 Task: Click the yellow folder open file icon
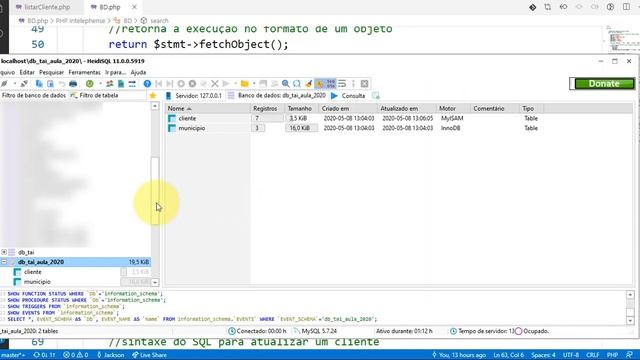tap(244, 84)
